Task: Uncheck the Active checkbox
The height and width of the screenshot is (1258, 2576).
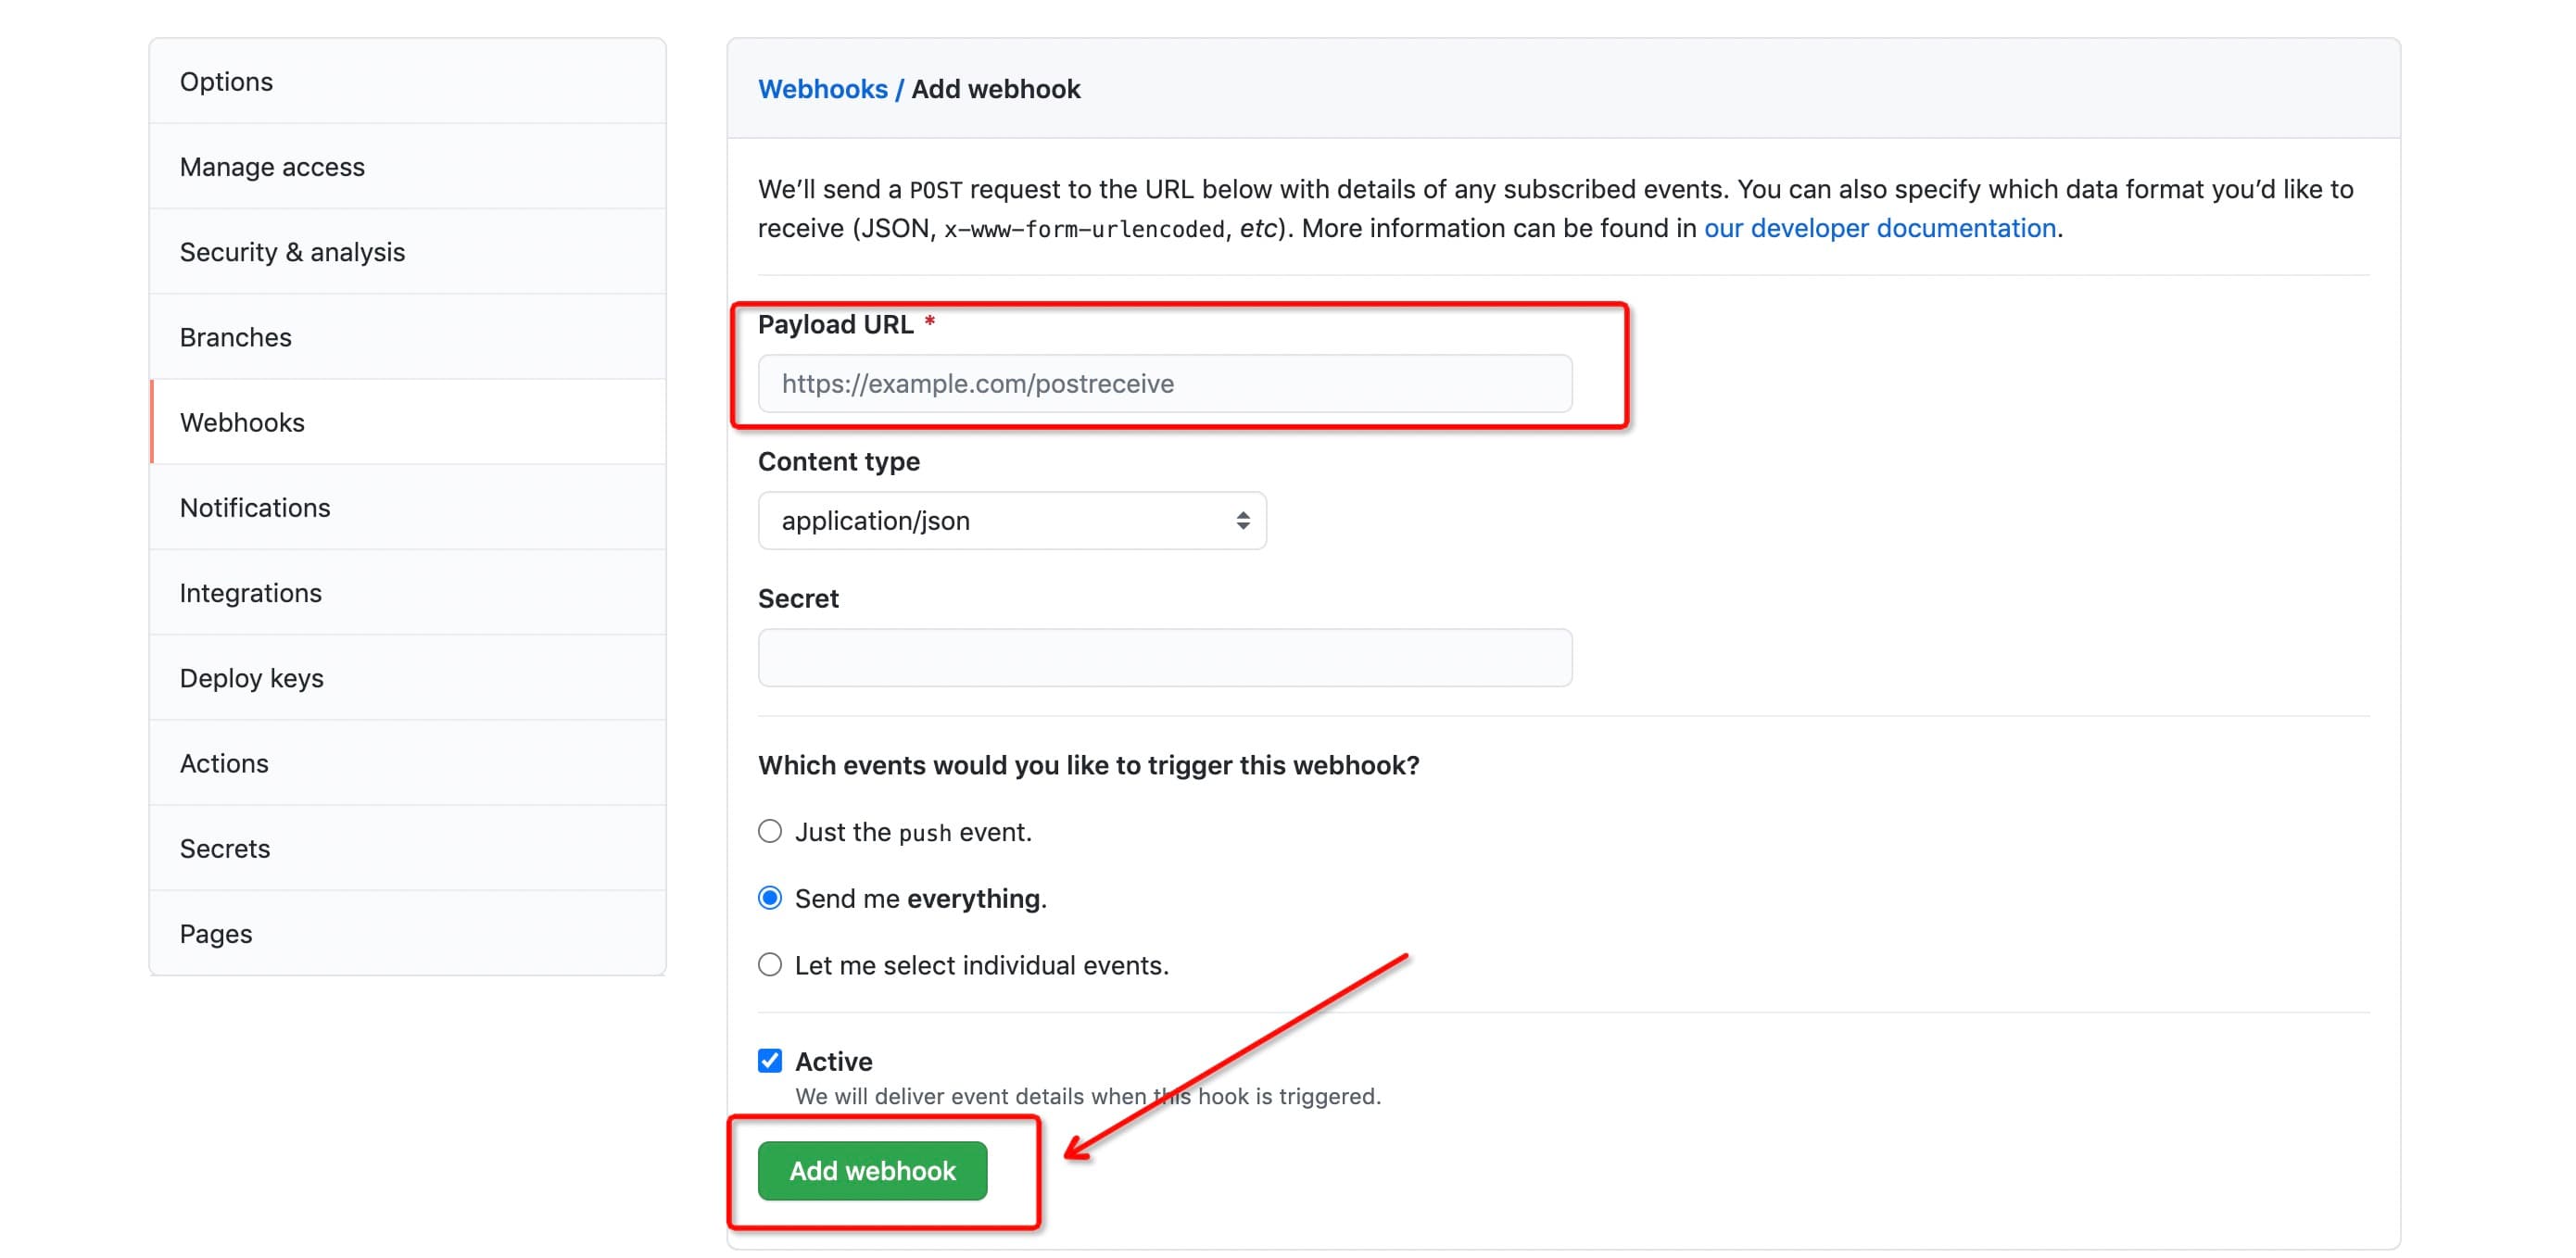Action: click(x=769, y=1060)
